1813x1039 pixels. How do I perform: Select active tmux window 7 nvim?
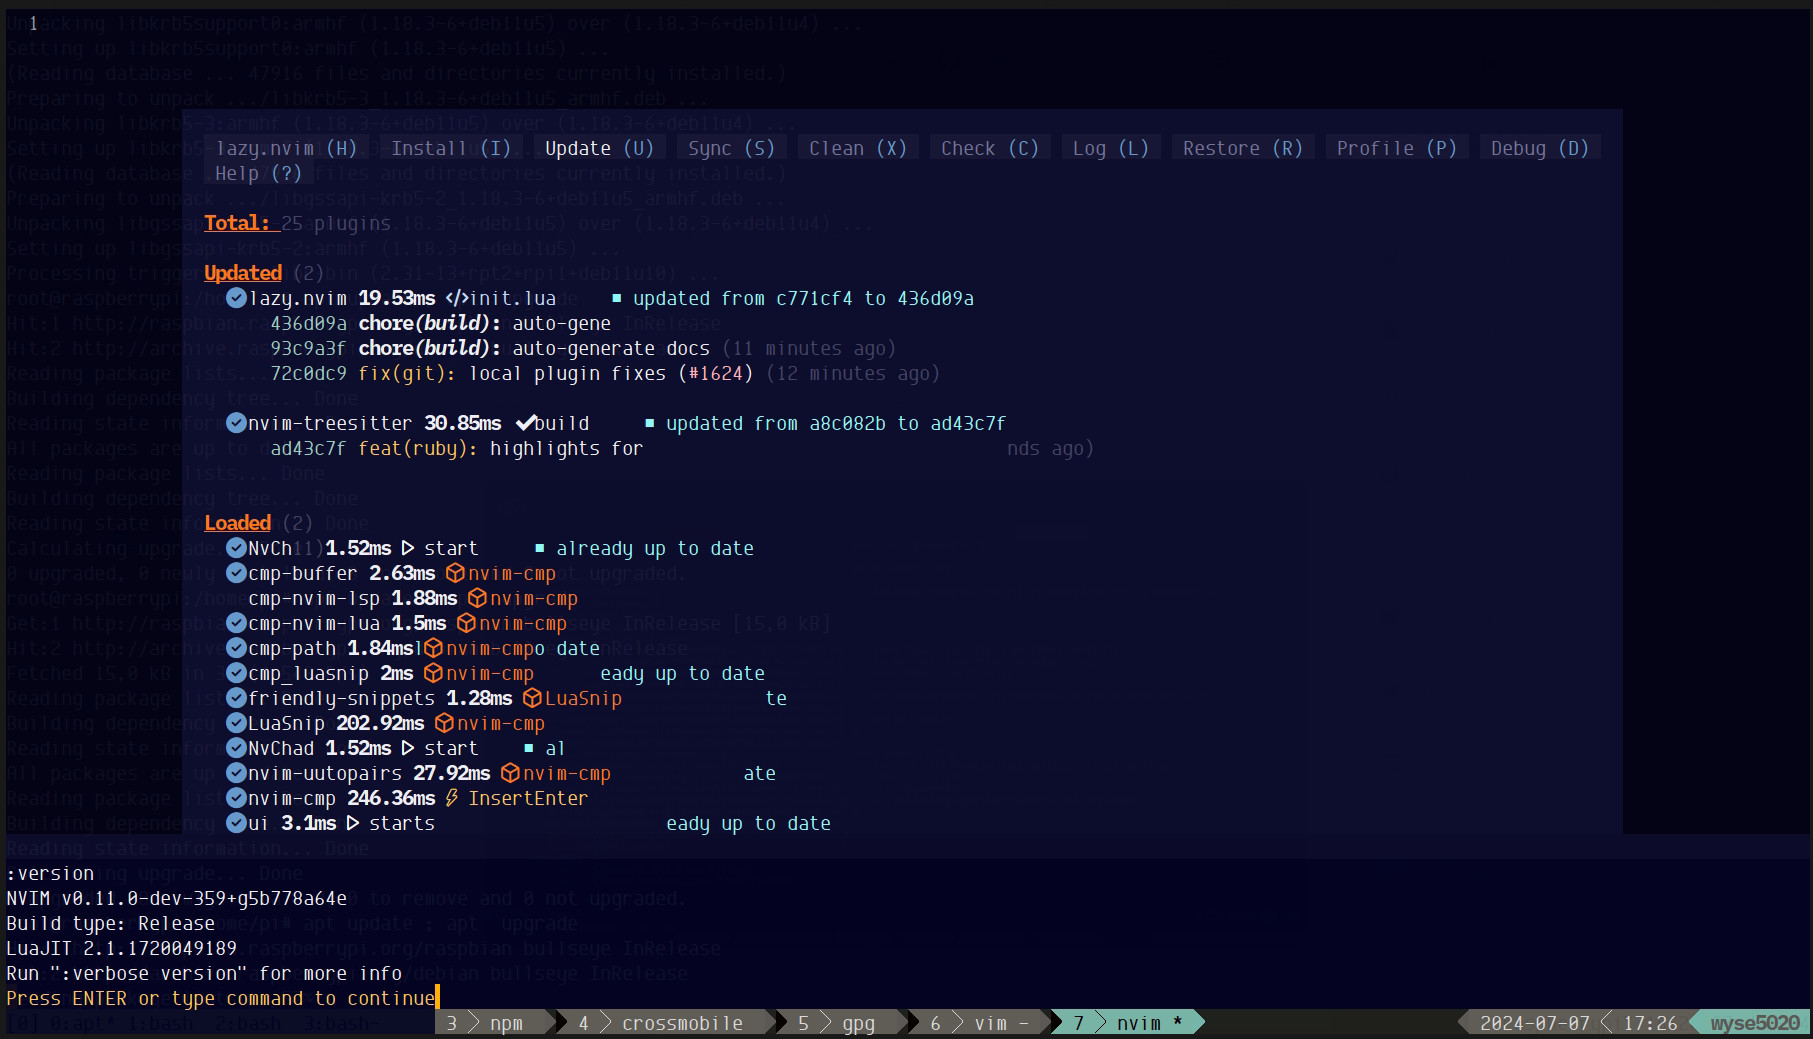(1127, 1023)
